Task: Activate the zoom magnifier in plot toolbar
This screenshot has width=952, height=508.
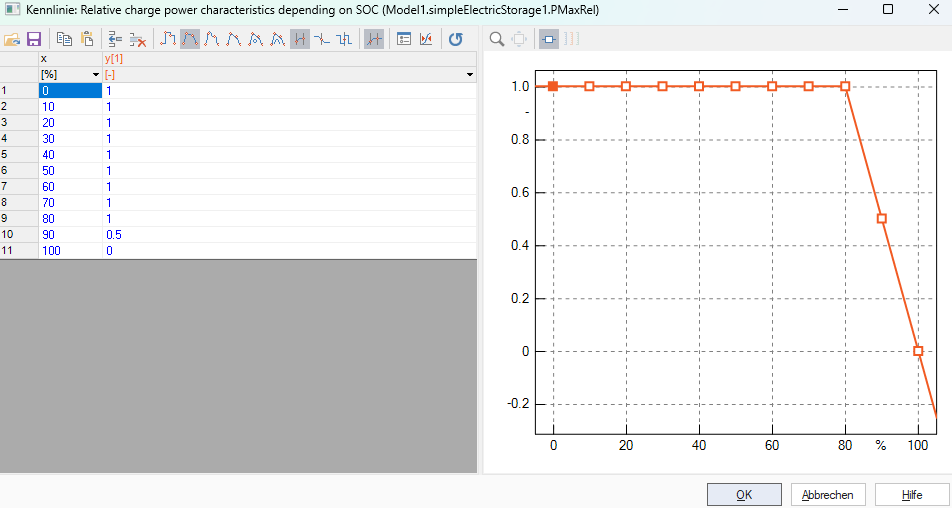Action: (x=497, y=39)
